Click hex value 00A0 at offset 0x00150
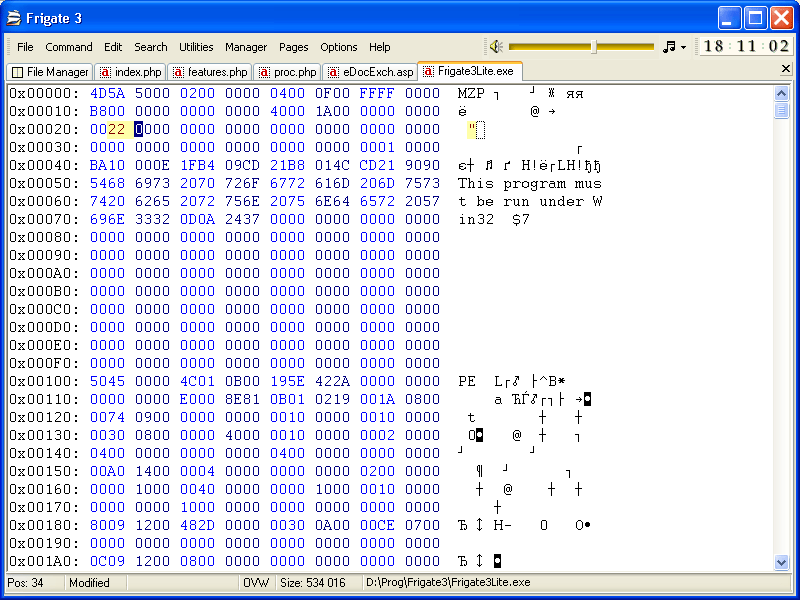 107,471
